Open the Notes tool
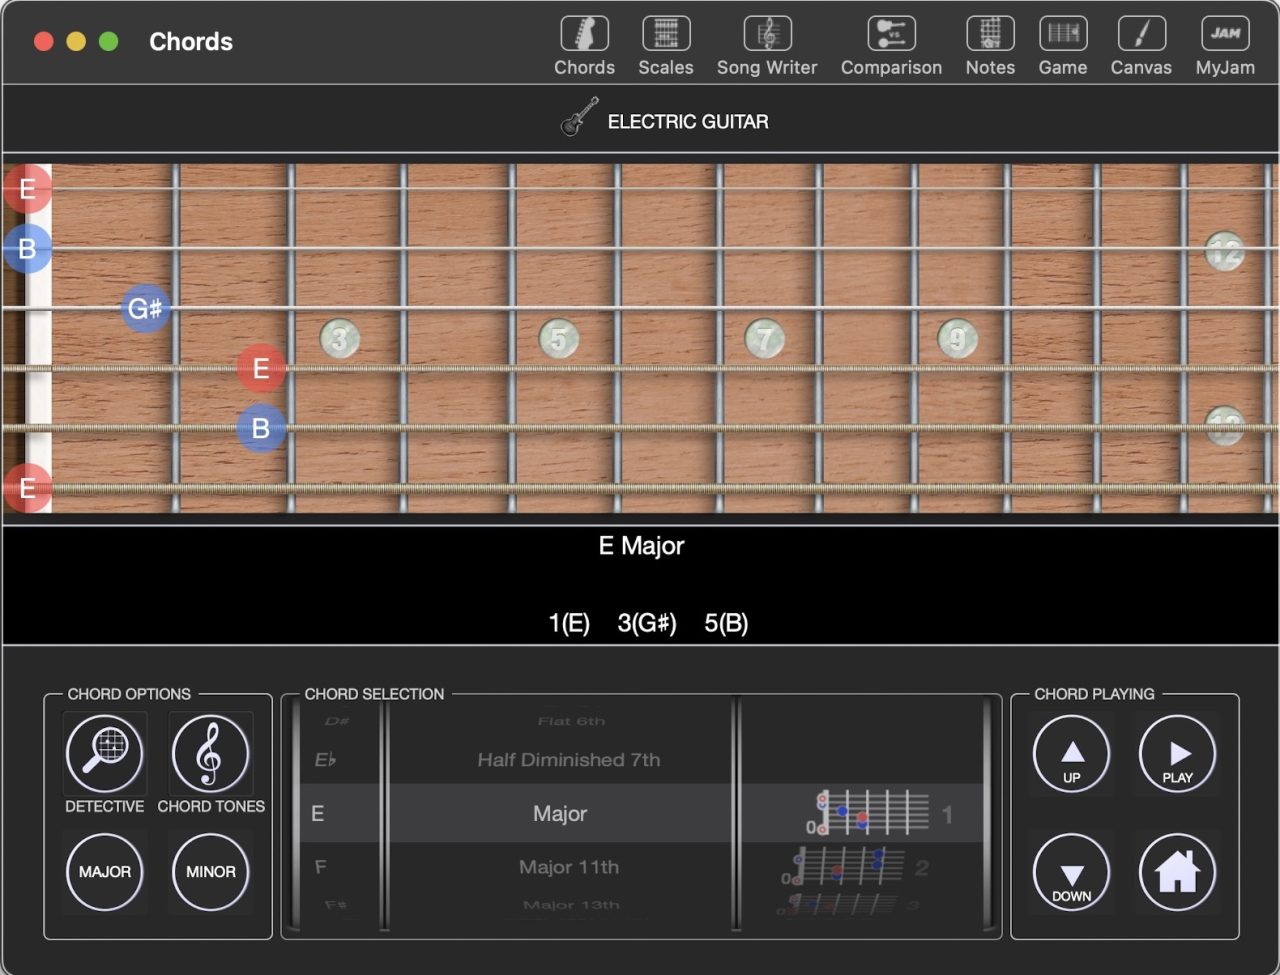This screenshot has width=1280, height=975. (x=990, y=46)
